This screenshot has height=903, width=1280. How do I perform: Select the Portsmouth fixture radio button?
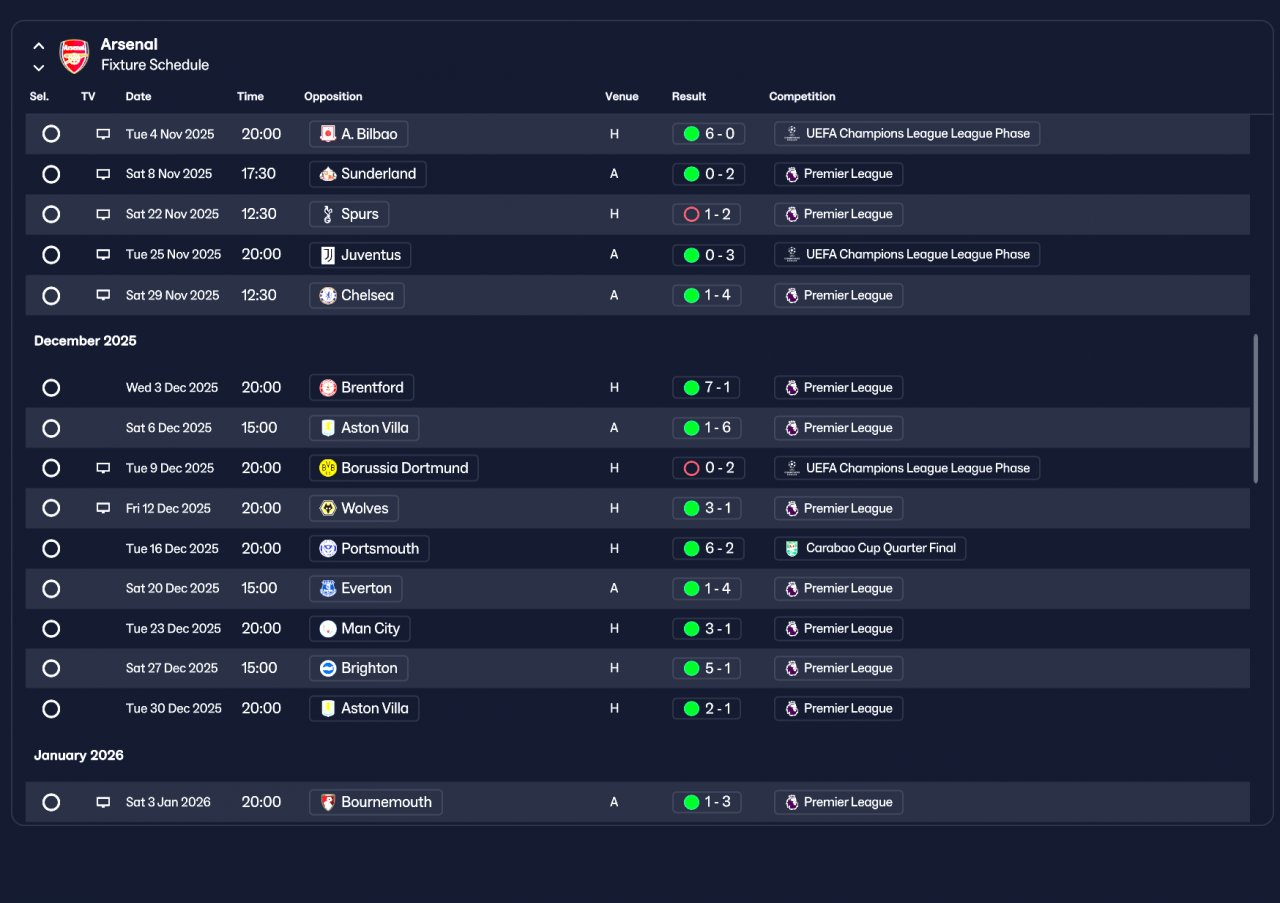tap(51, 548)
